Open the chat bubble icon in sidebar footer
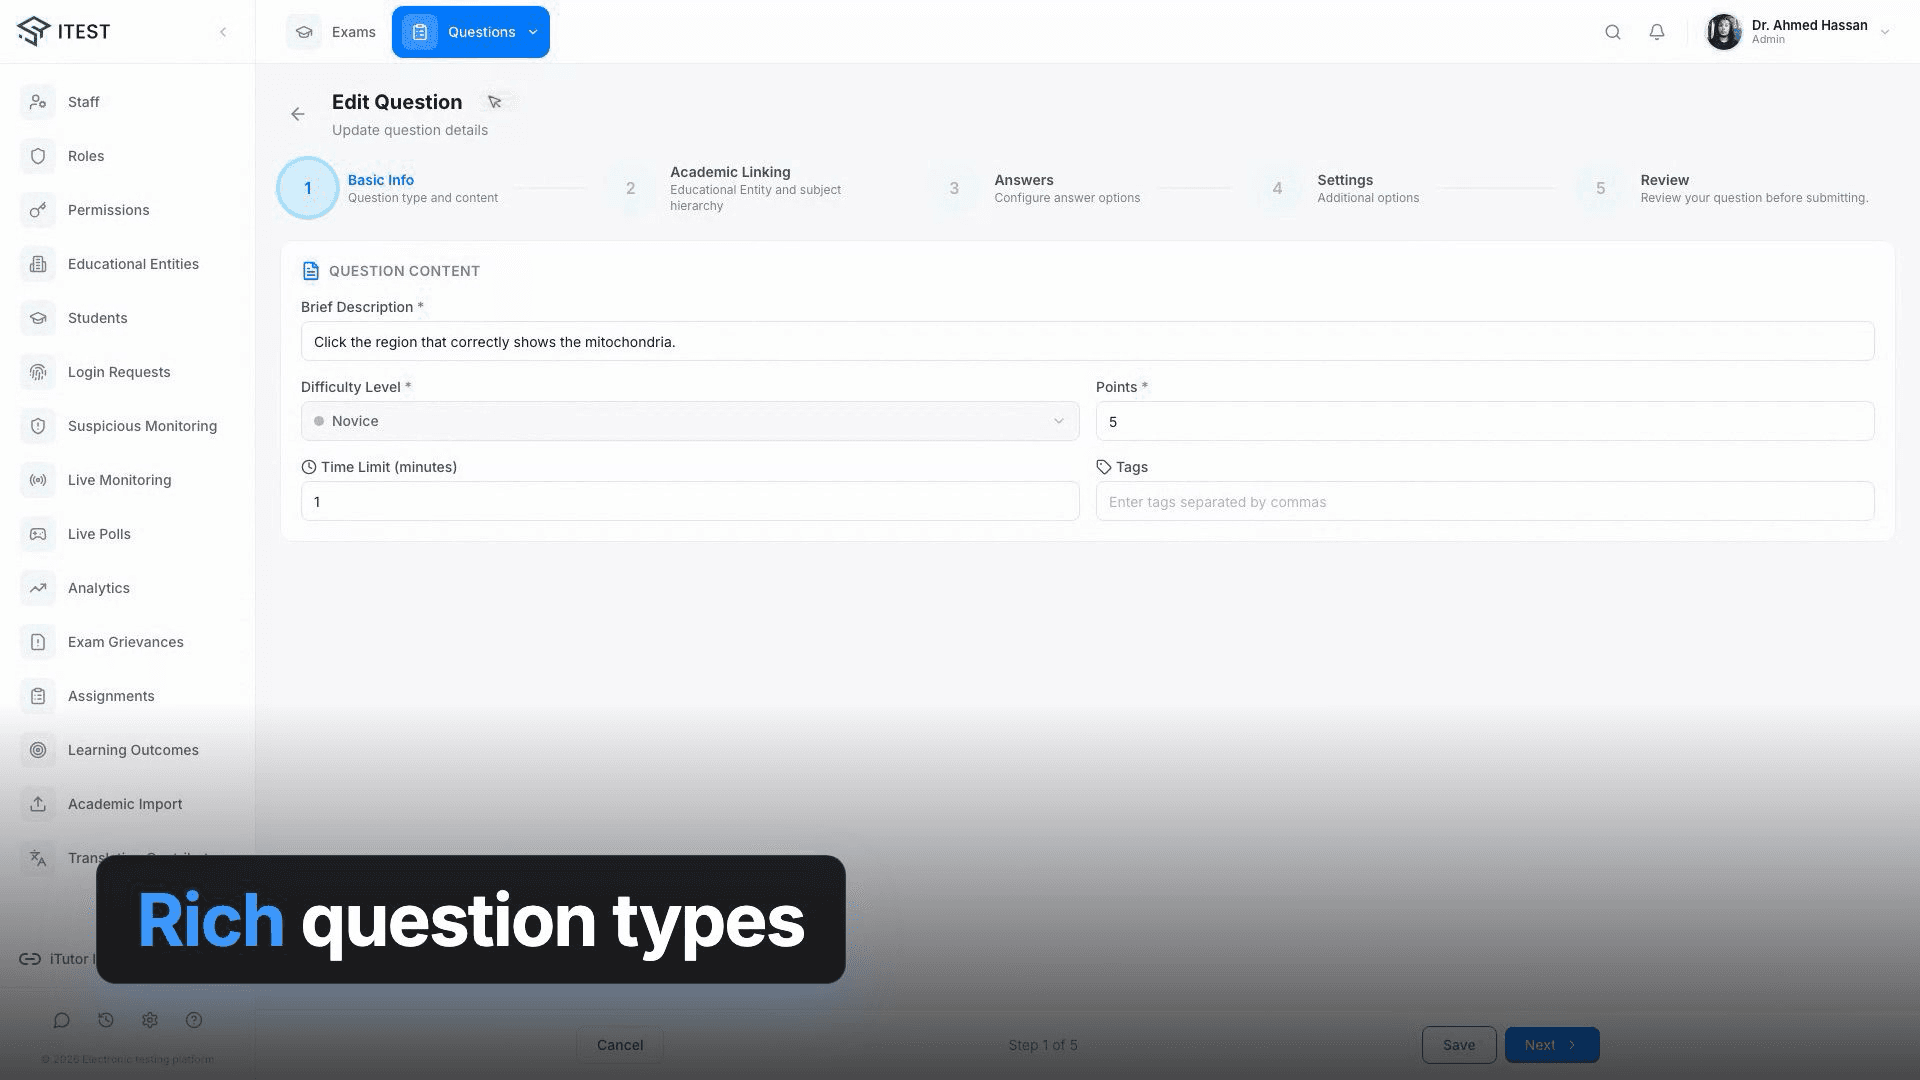Screen dimensions: 1920x1080 coord(62,1020)
